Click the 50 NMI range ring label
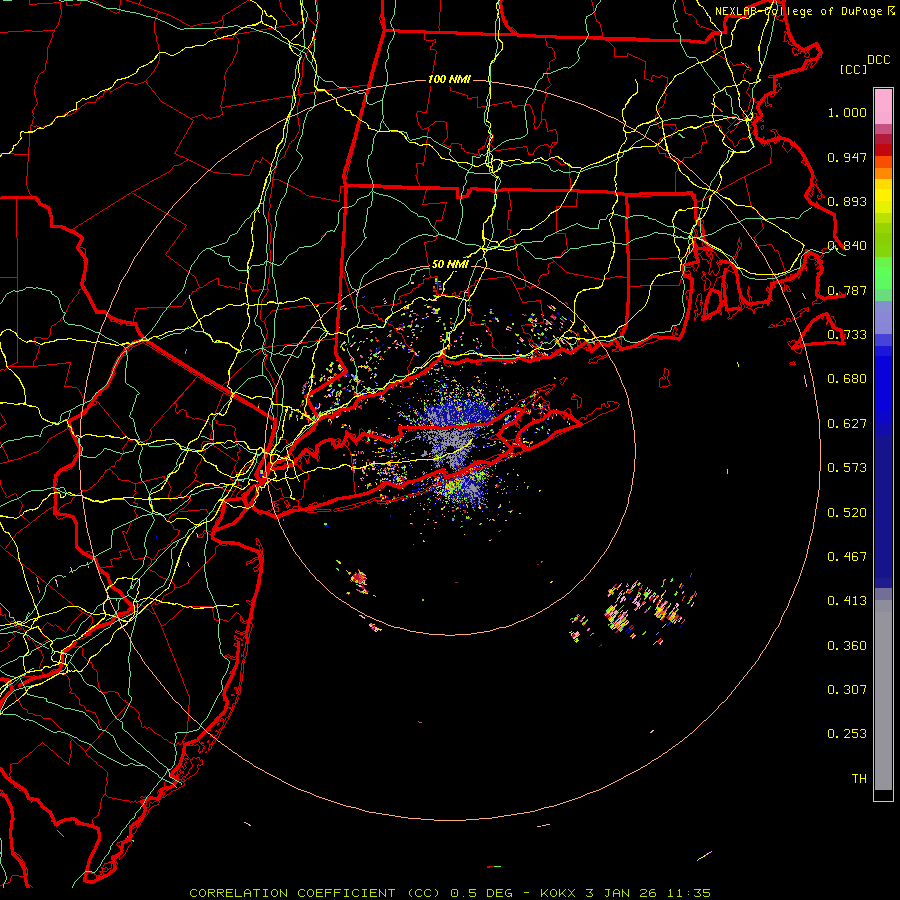 point(450,265)
